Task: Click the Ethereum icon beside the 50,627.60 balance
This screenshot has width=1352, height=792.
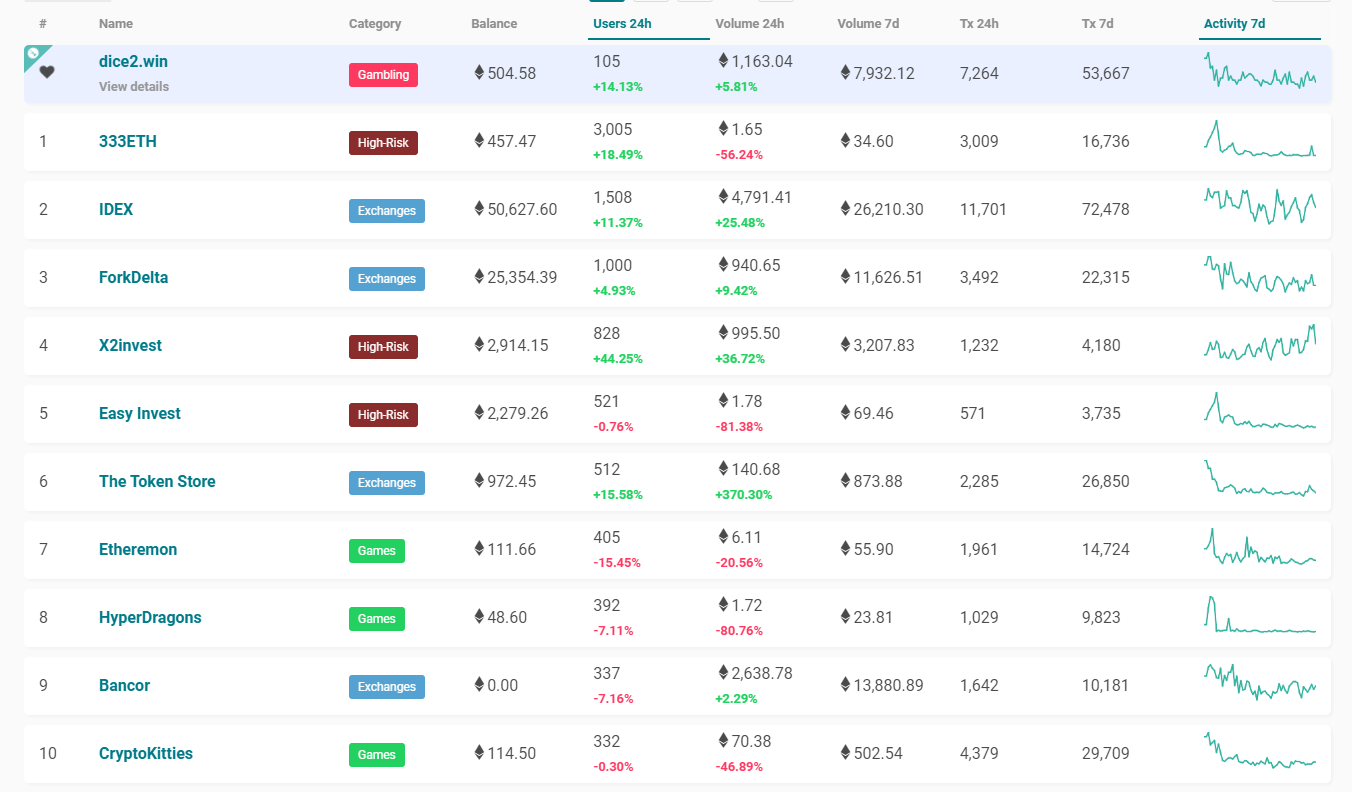Action: pos(479,209)
